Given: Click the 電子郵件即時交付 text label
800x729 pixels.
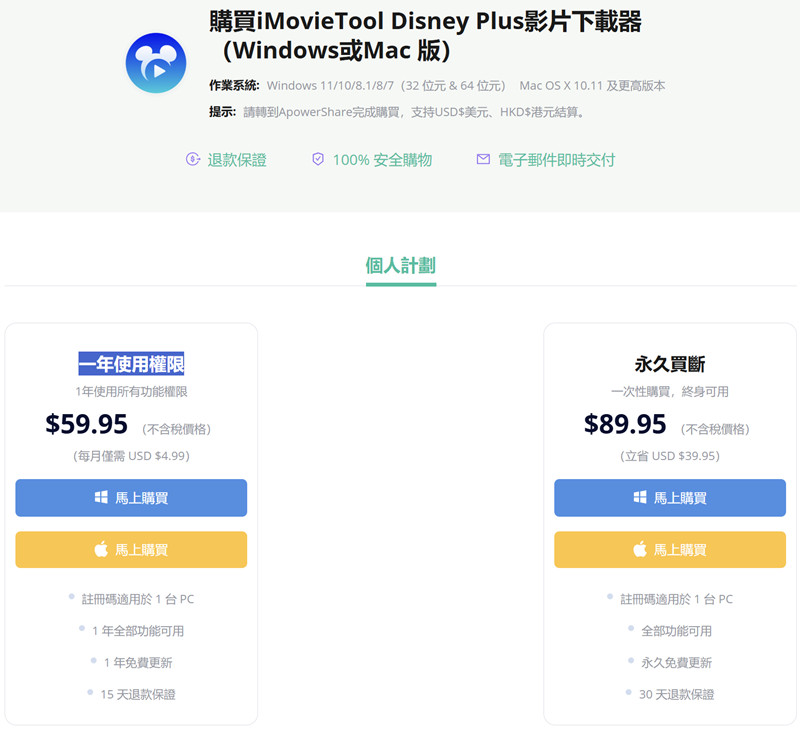Looking at the screenshot, I should coord(558,160).
